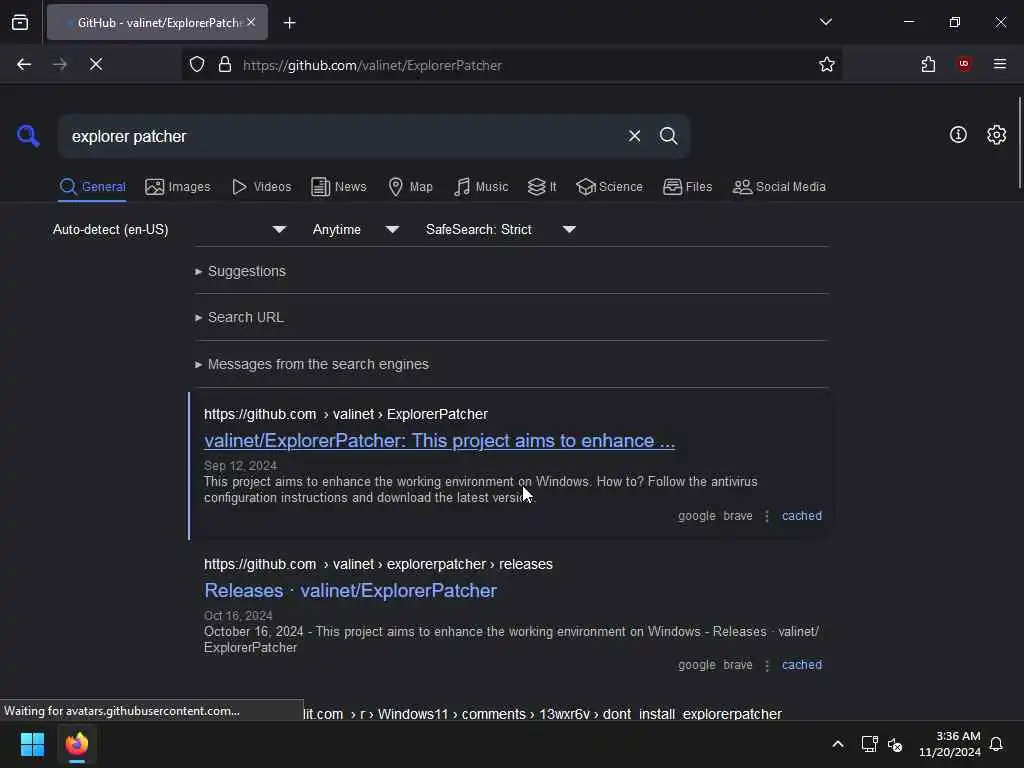Open cached version of Releases result
Screen dimensions: 1024x768
(801, 665)
